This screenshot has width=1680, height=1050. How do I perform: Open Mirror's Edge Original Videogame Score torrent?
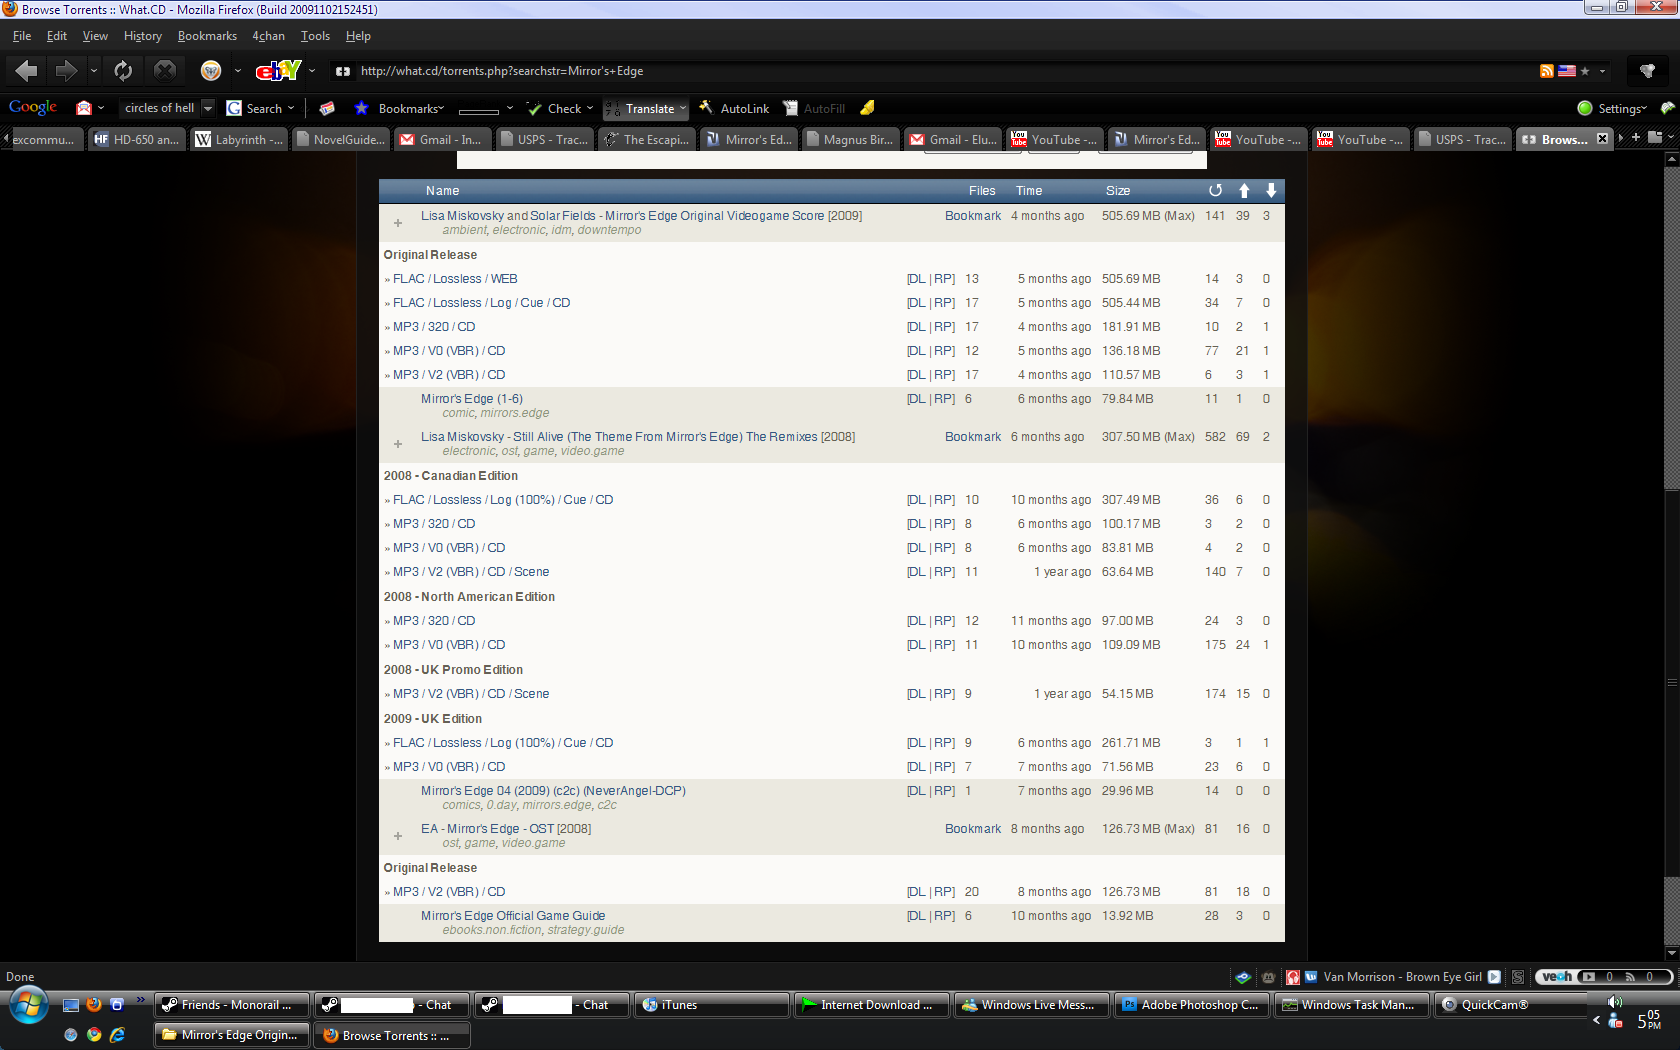point(641,216)
